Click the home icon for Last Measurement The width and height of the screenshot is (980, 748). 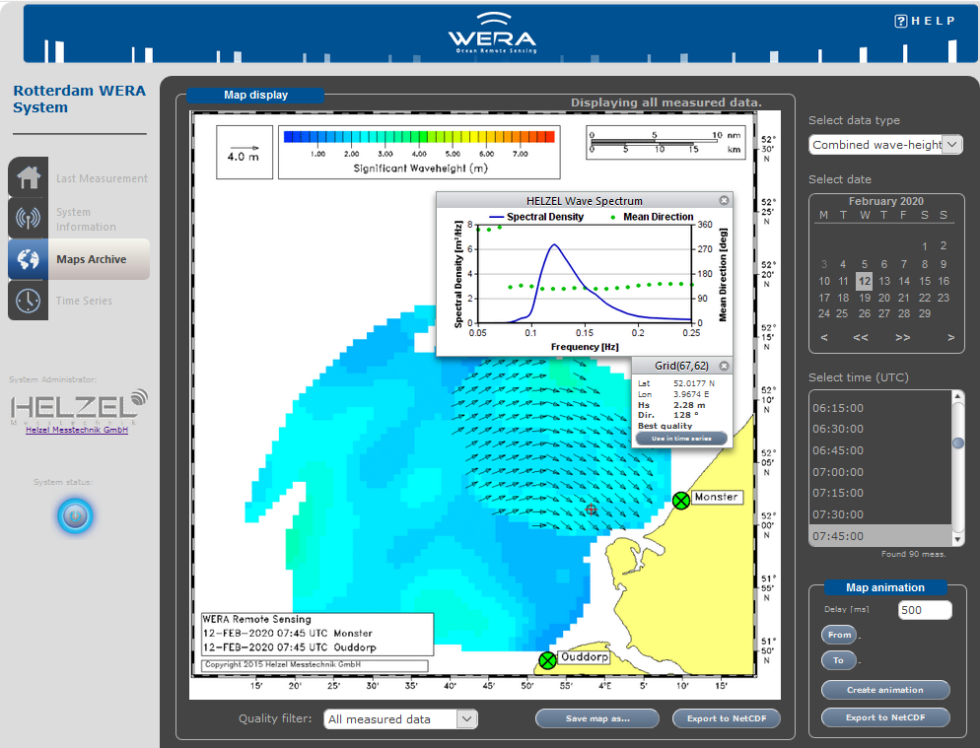pos(28,178)
